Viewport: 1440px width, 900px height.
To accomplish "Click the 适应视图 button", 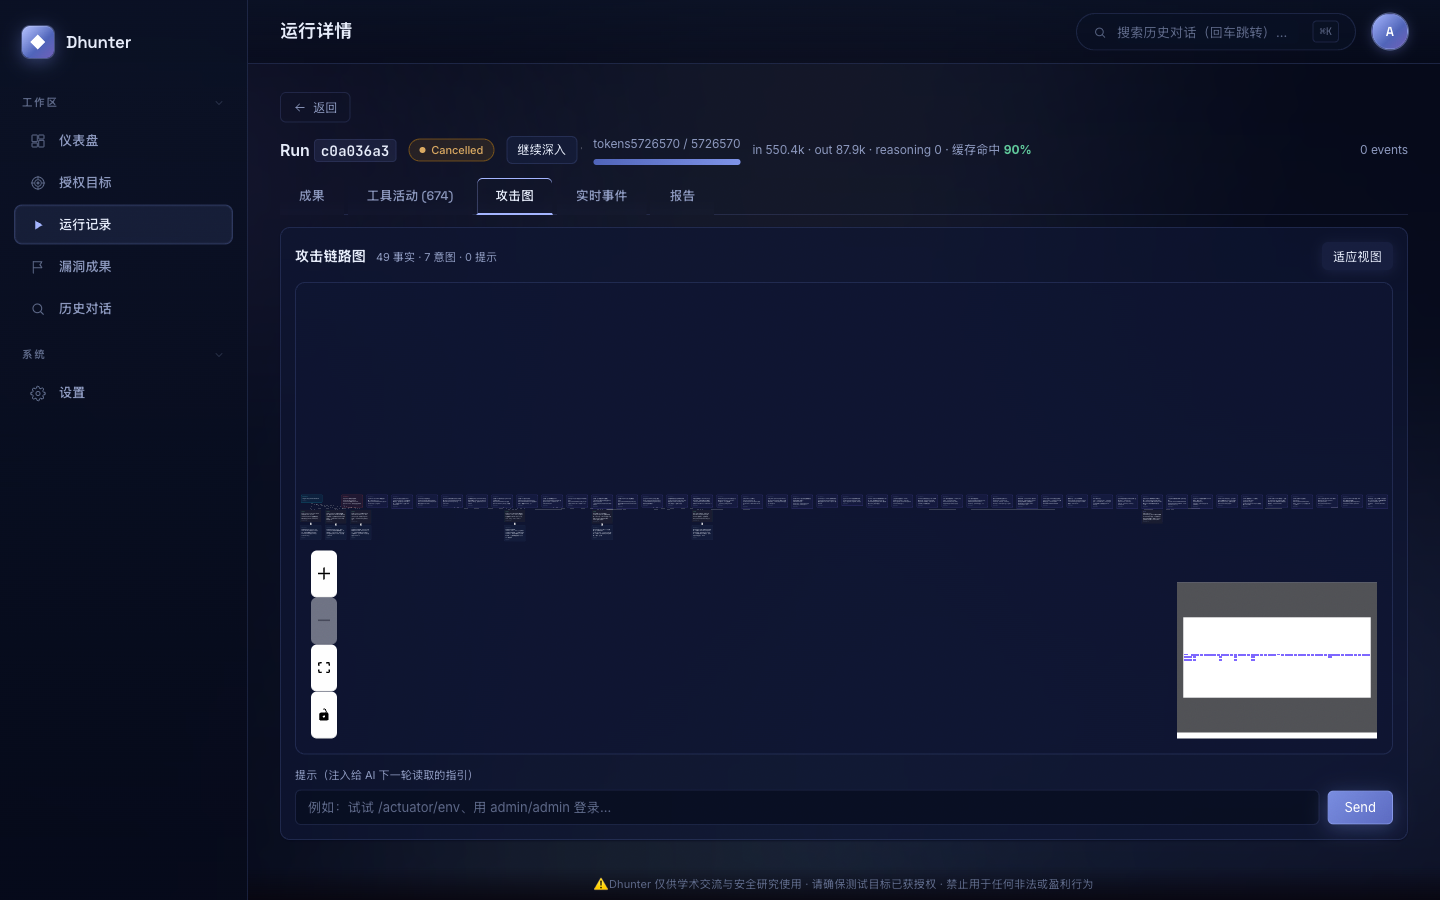I will [x=1357, y=257].
